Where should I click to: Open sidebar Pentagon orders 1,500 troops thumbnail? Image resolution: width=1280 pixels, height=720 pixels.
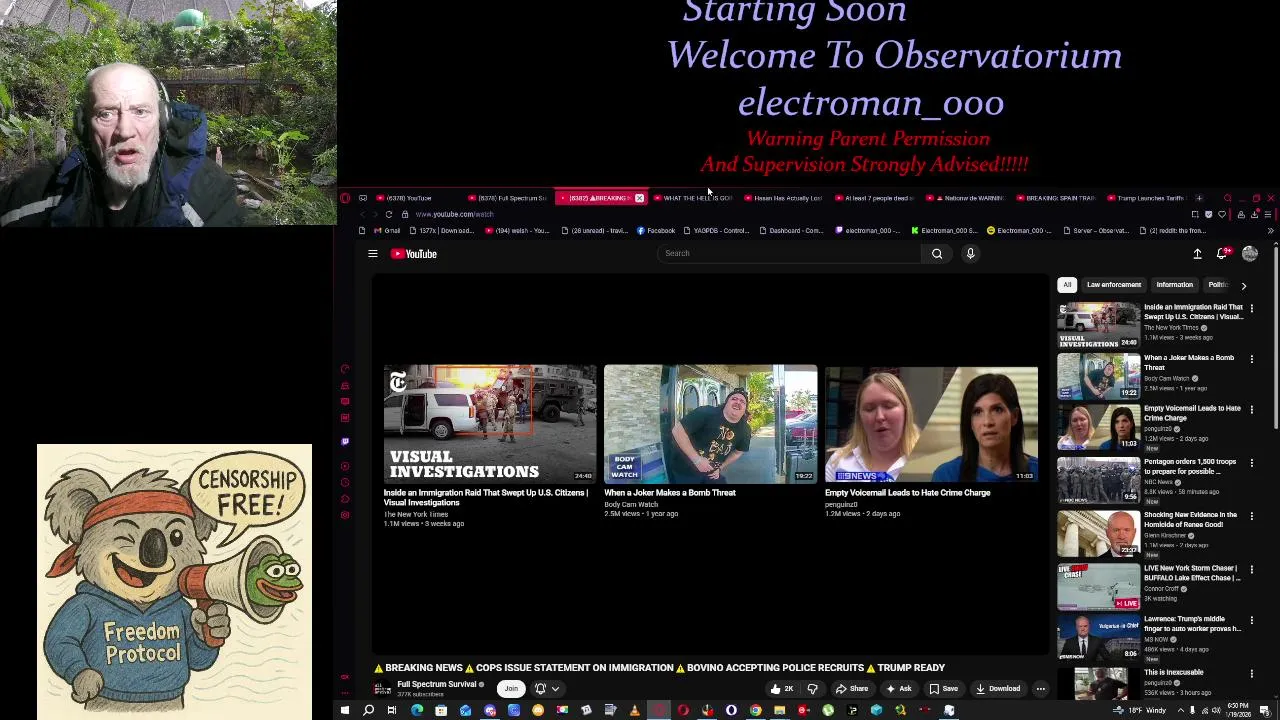[1098, 480]
